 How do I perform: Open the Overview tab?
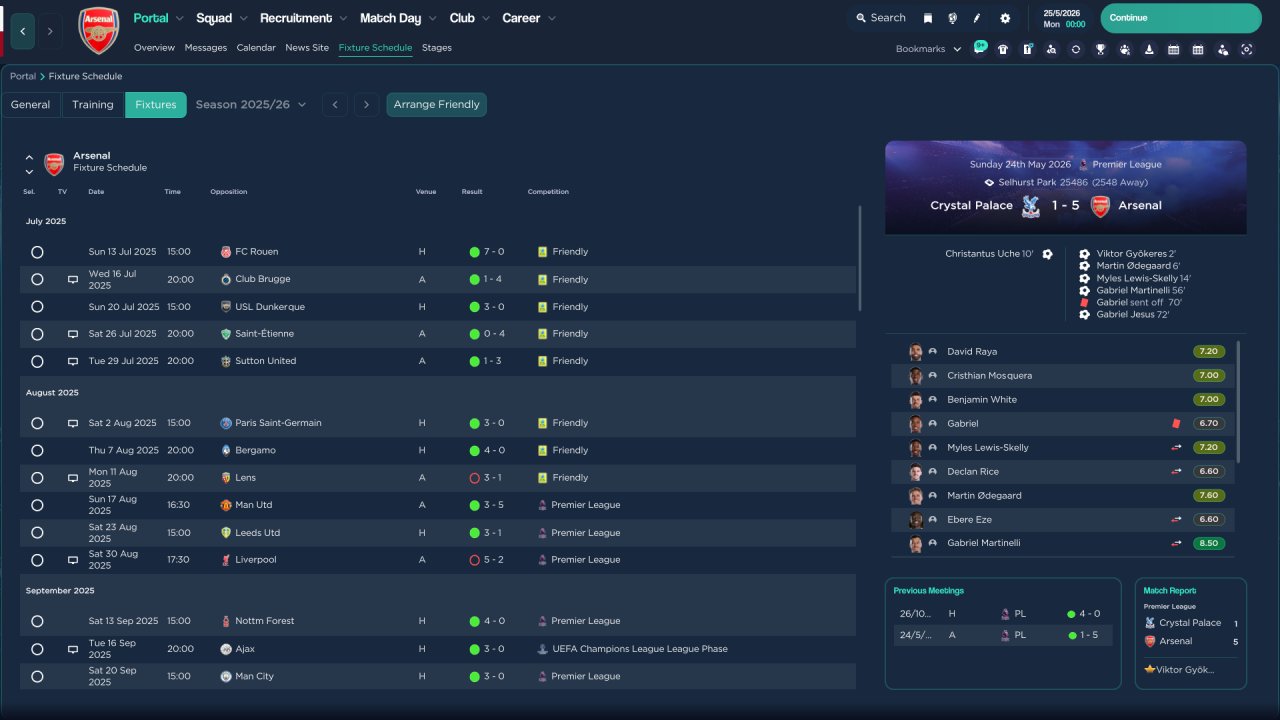point(154,48)
